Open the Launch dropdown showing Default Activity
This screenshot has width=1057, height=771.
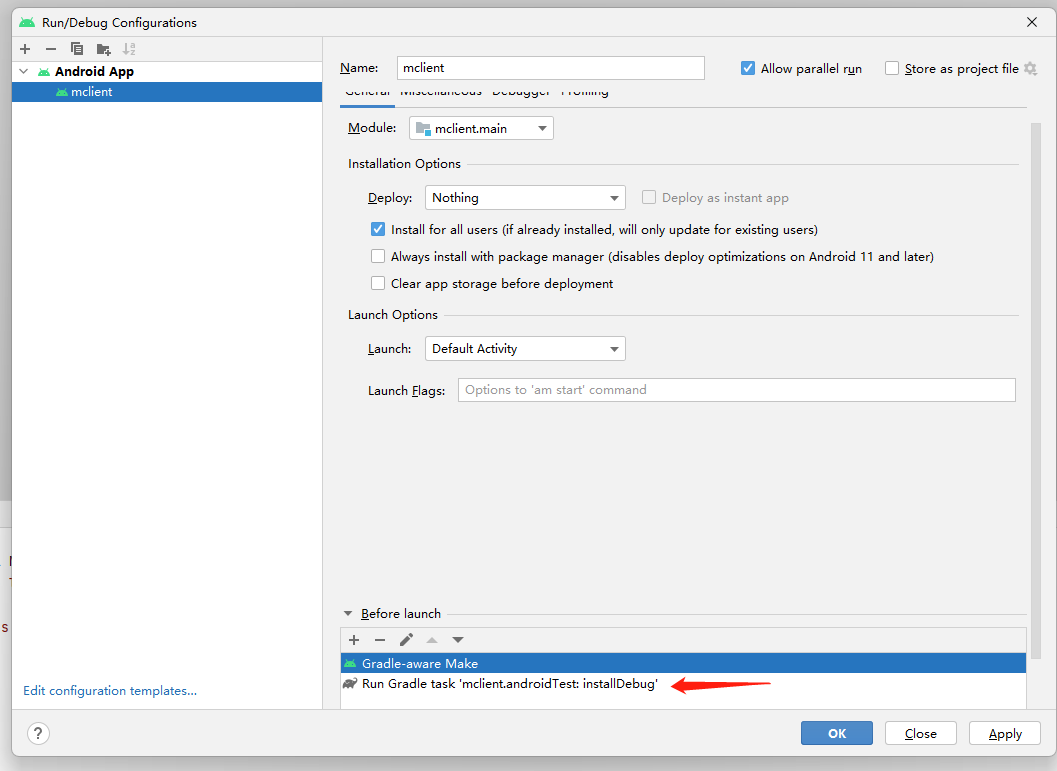click(x=525, y=348)
